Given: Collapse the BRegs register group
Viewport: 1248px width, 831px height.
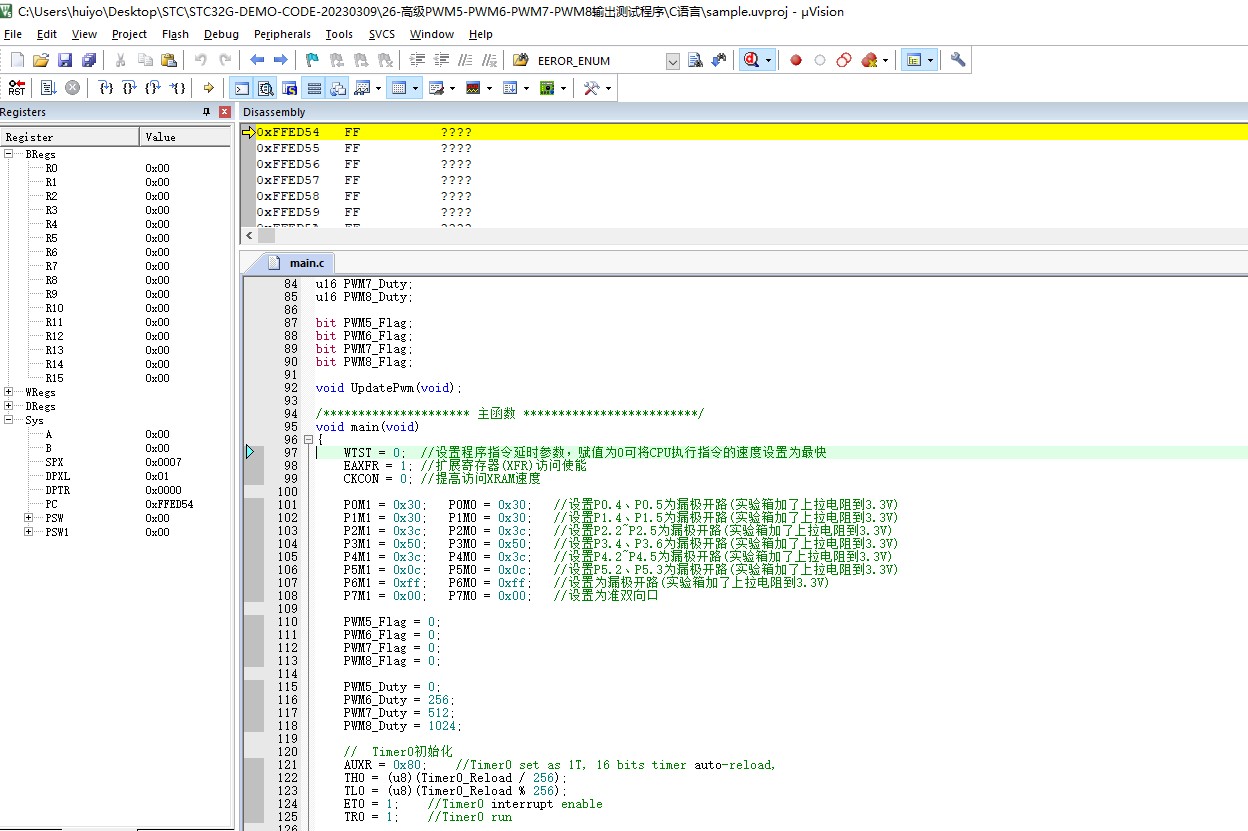Looking at the screenshot, I should [x=9, y=155].
